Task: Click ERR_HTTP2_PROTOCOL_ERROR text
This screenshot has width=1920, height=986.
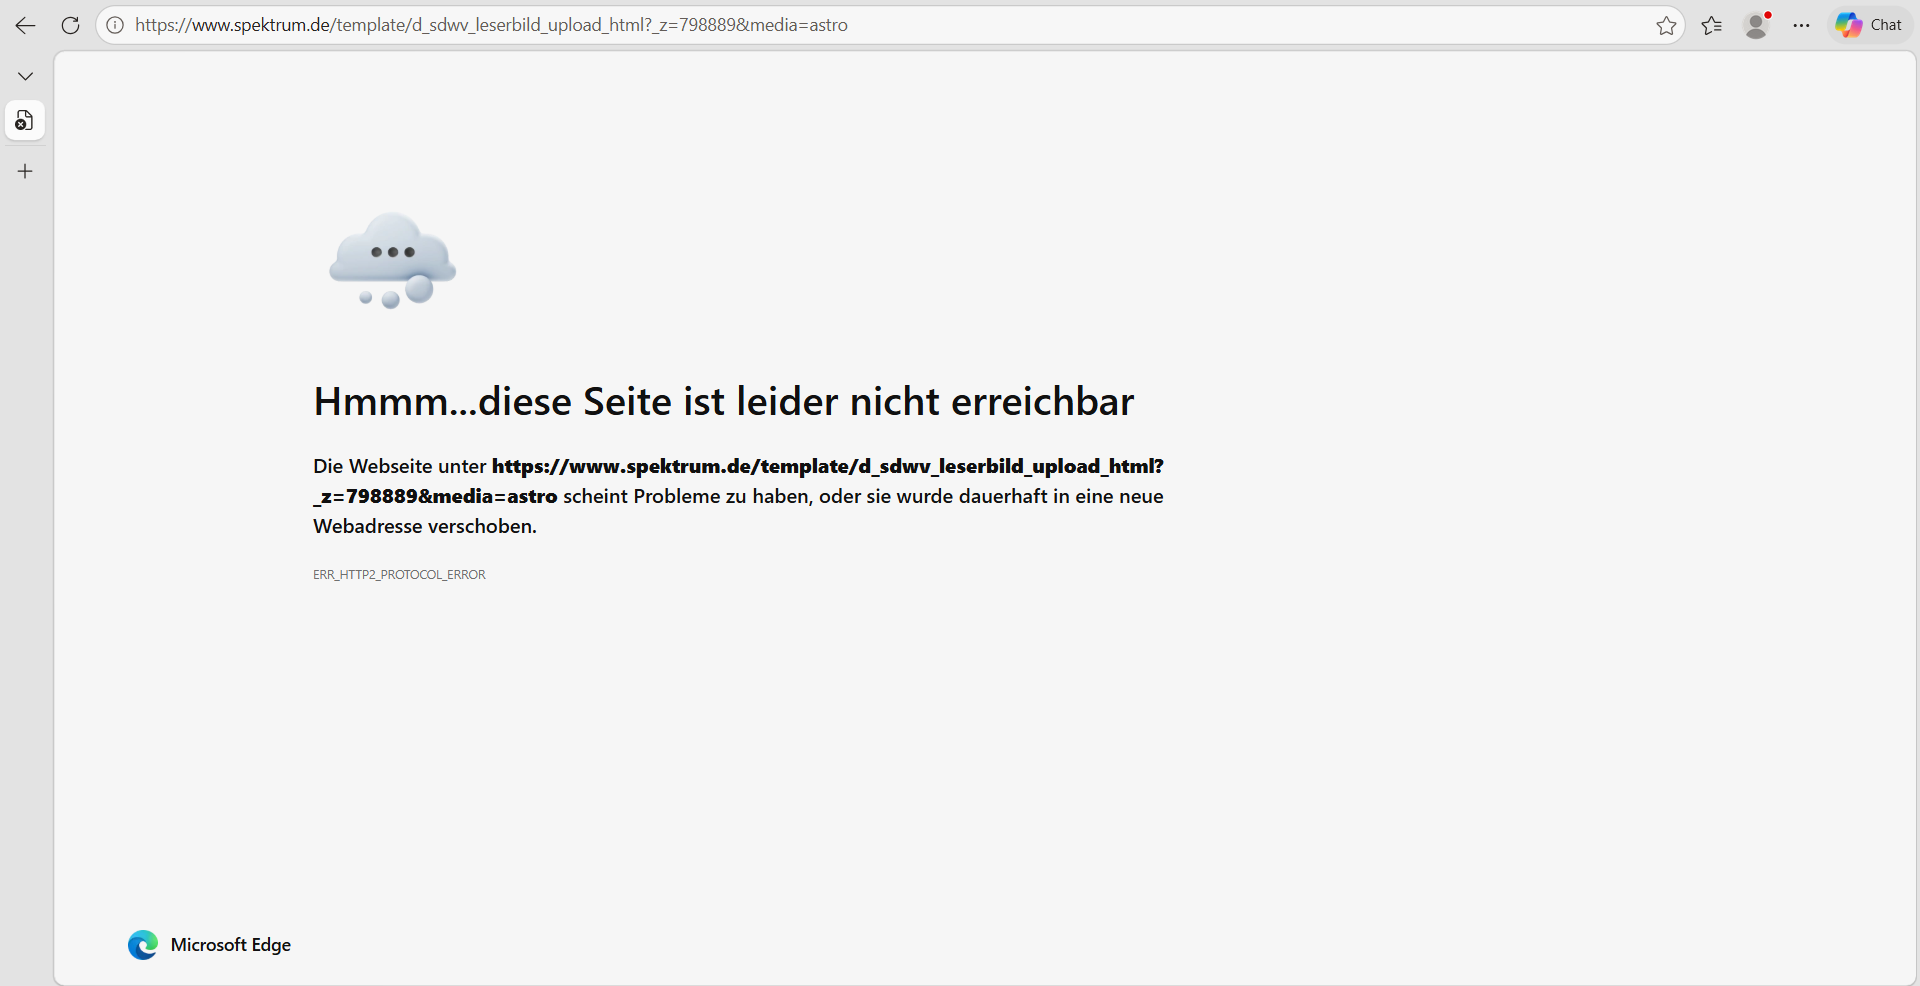Action: (399, 575)
